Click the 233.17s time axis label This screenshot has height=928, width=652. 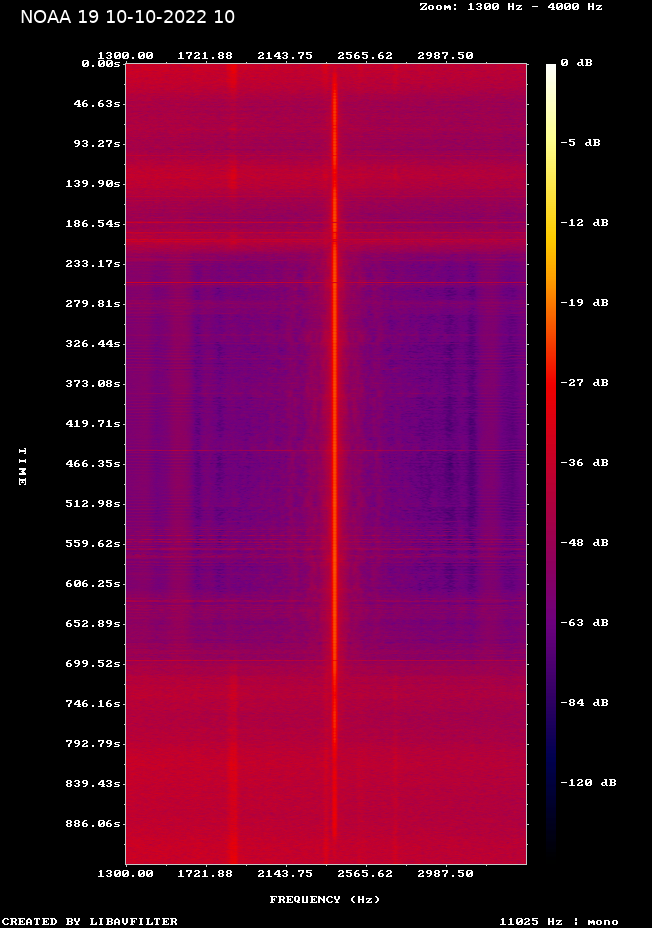[x=93, y=264]
